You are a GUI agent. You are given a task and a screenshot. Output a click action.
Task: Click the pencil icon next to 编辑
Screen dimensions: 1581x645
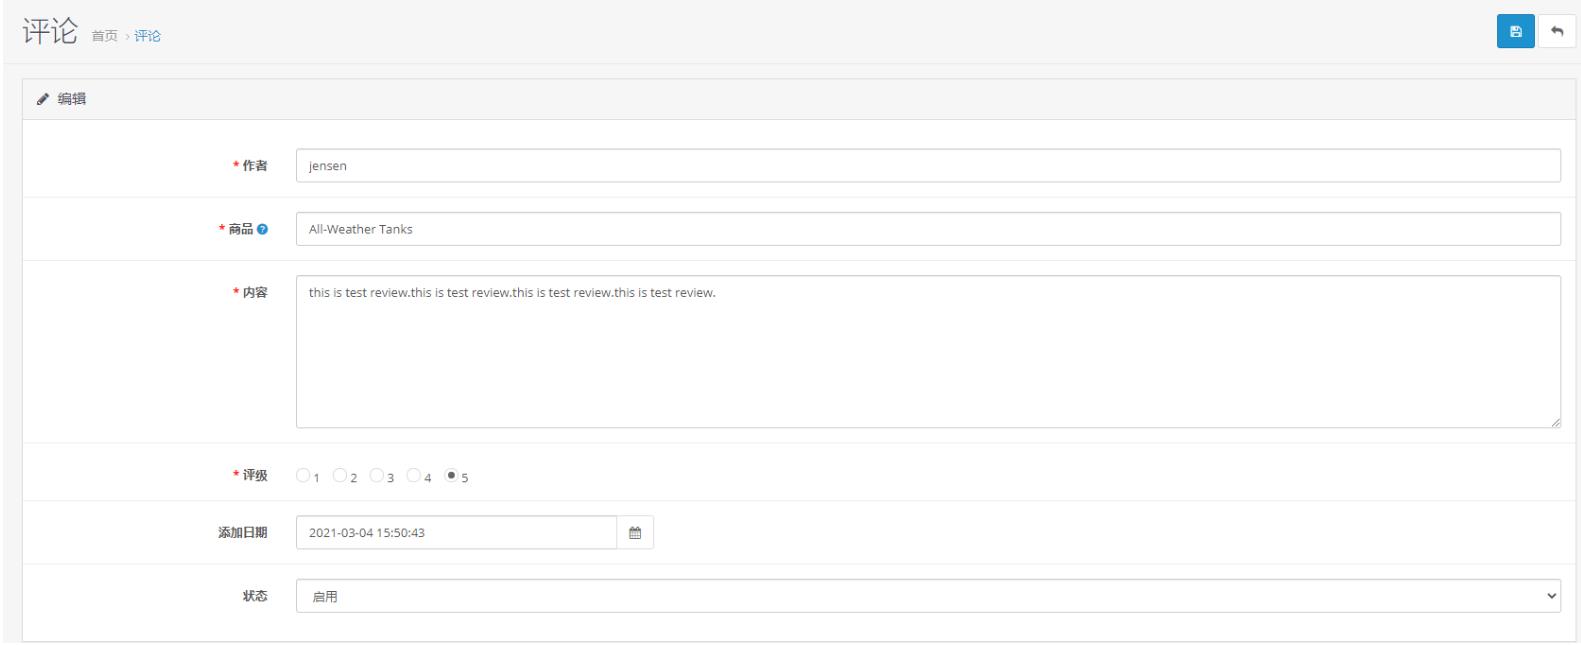pos(43,99)
